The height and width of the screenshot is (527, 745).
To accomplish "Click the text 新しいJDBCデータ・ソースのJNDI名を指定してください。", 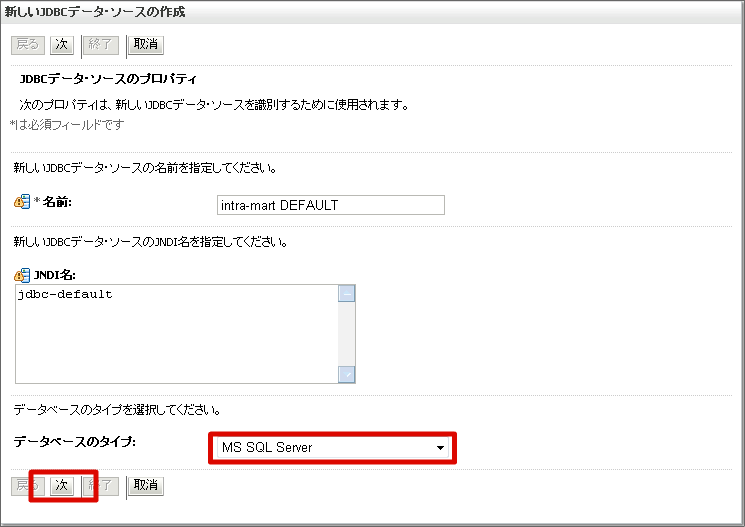I will tap(150, 242).
